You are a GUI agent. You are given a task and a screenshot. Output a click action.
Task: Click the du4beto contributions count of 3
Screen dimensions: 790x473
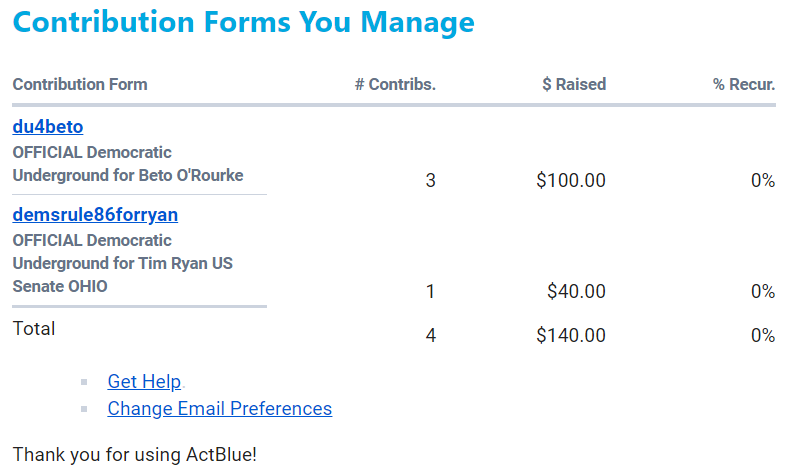coord(431,181)
